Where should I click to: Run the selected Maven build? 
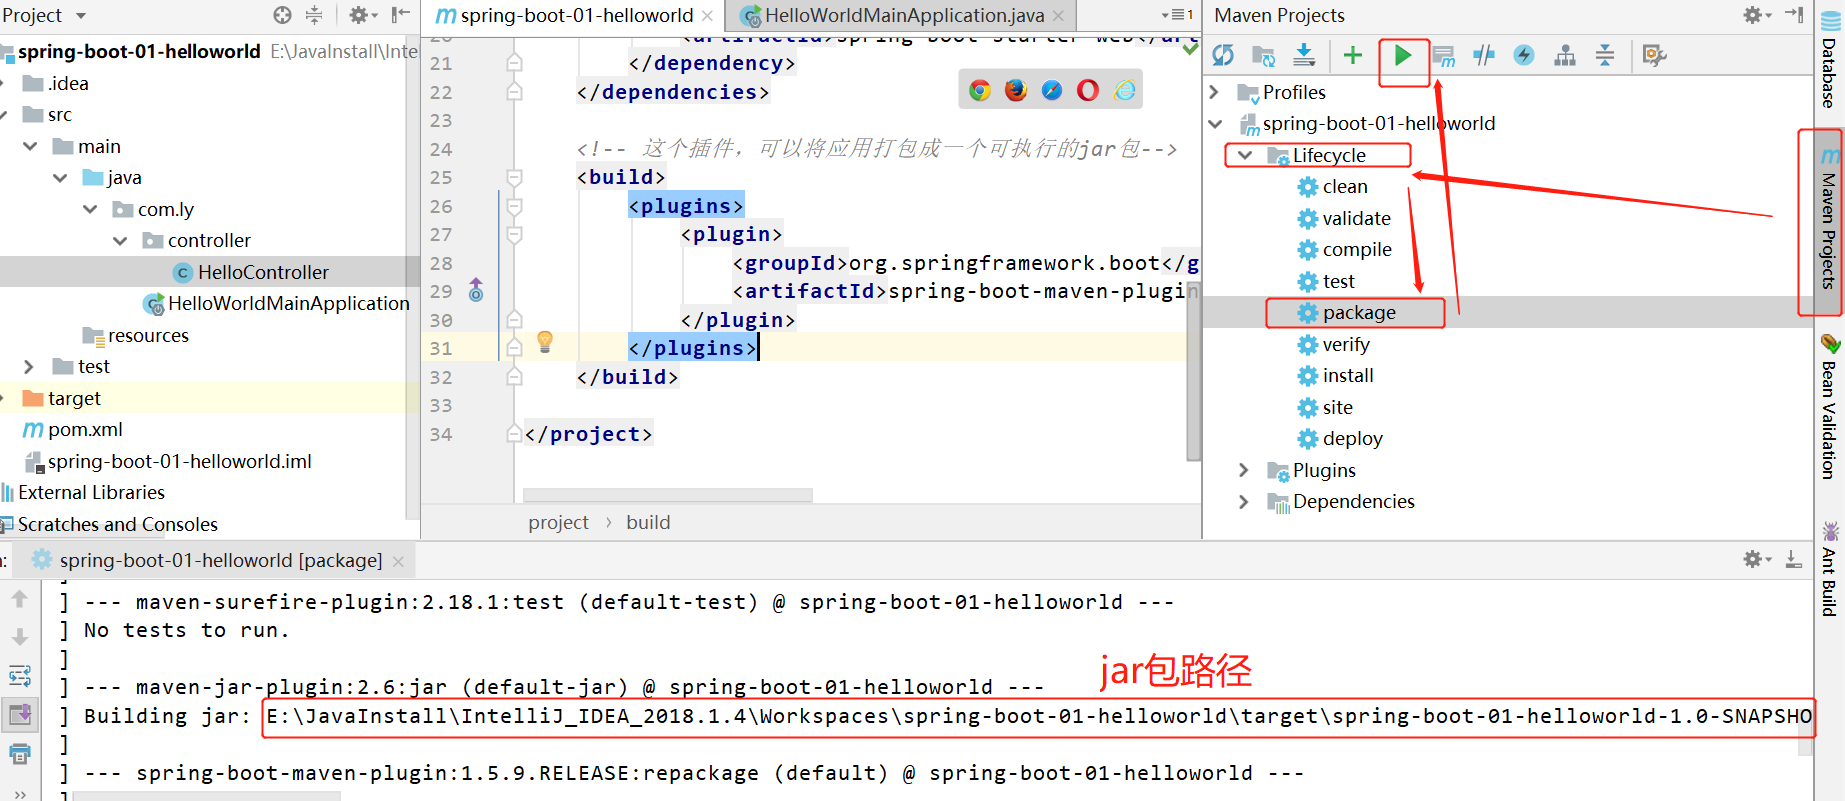(1403, 56)
